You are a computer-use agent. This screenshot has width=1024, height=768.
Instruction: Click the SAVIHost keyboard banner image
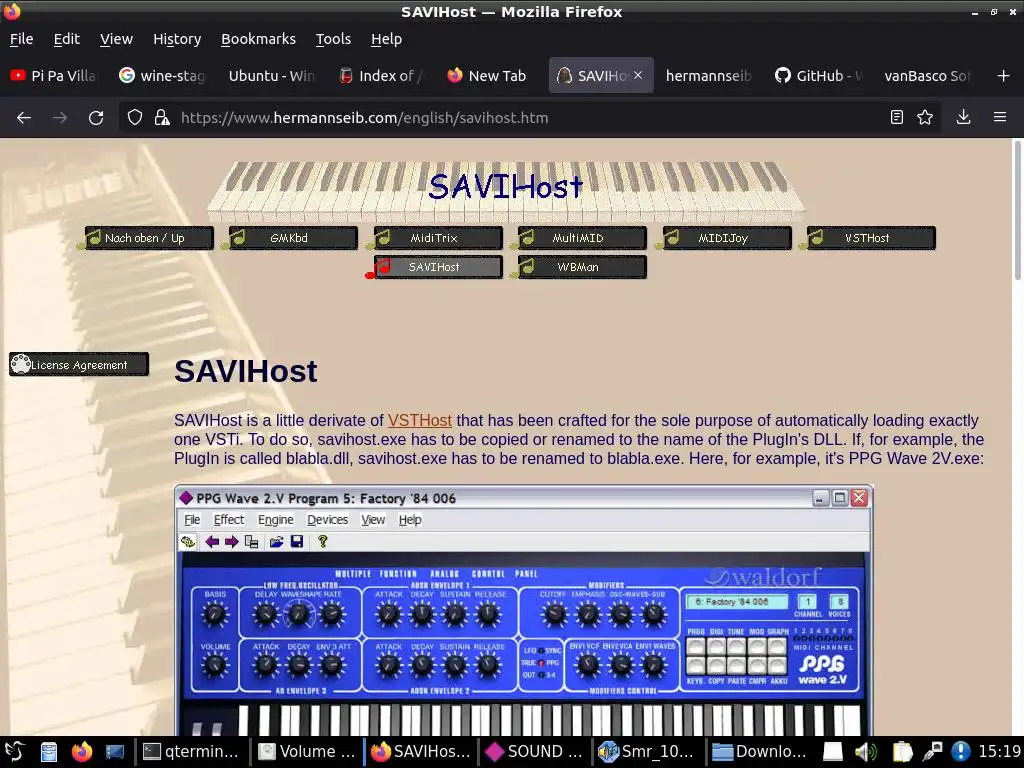(x=505, y=191)
